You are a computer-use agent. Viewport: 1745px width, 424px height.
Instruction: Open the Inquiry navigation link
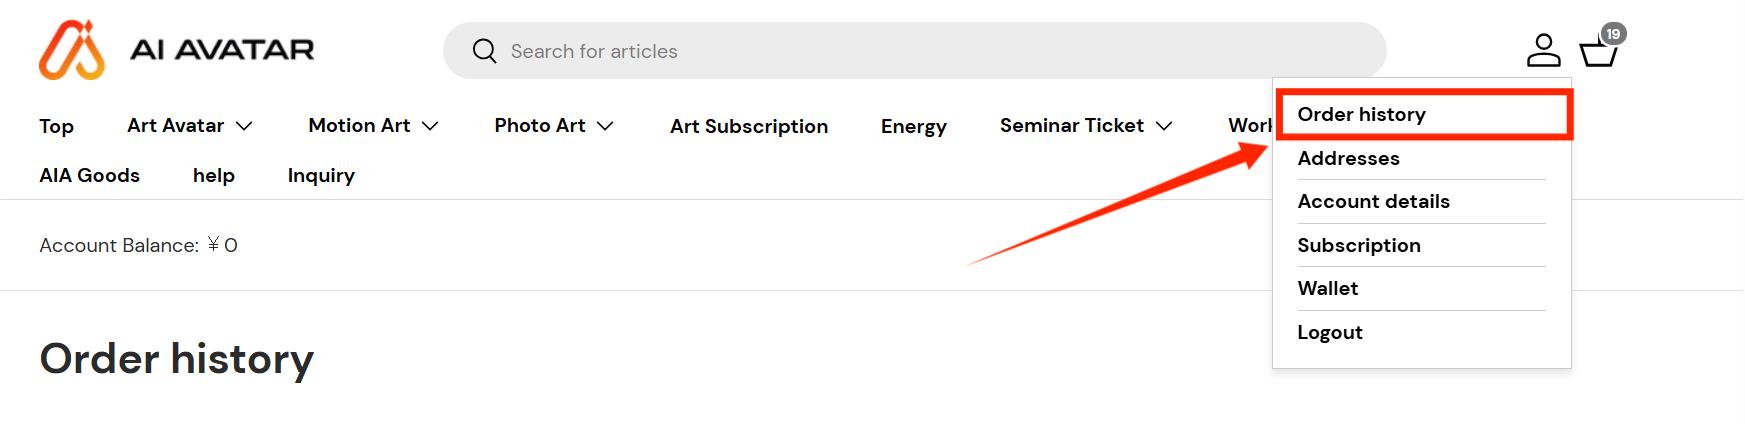tap(321, 175)
